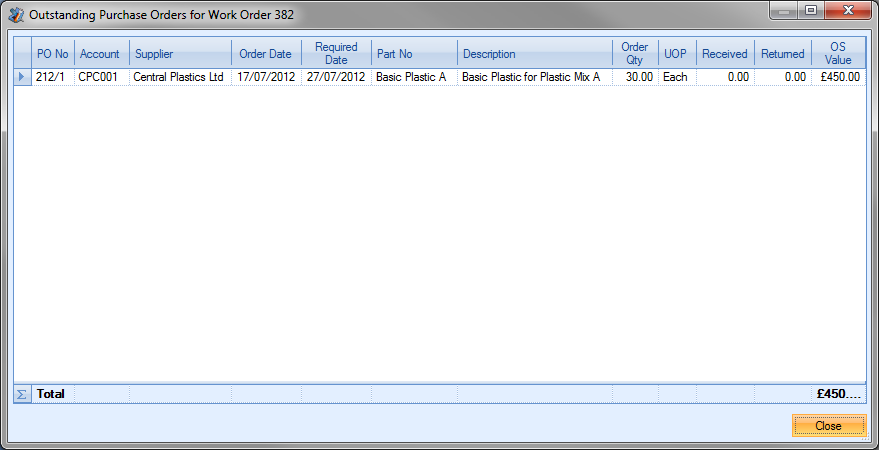Click the UOP column header
Screen dimensions: 879x450
pyautogui.click(x=676, y=54)
